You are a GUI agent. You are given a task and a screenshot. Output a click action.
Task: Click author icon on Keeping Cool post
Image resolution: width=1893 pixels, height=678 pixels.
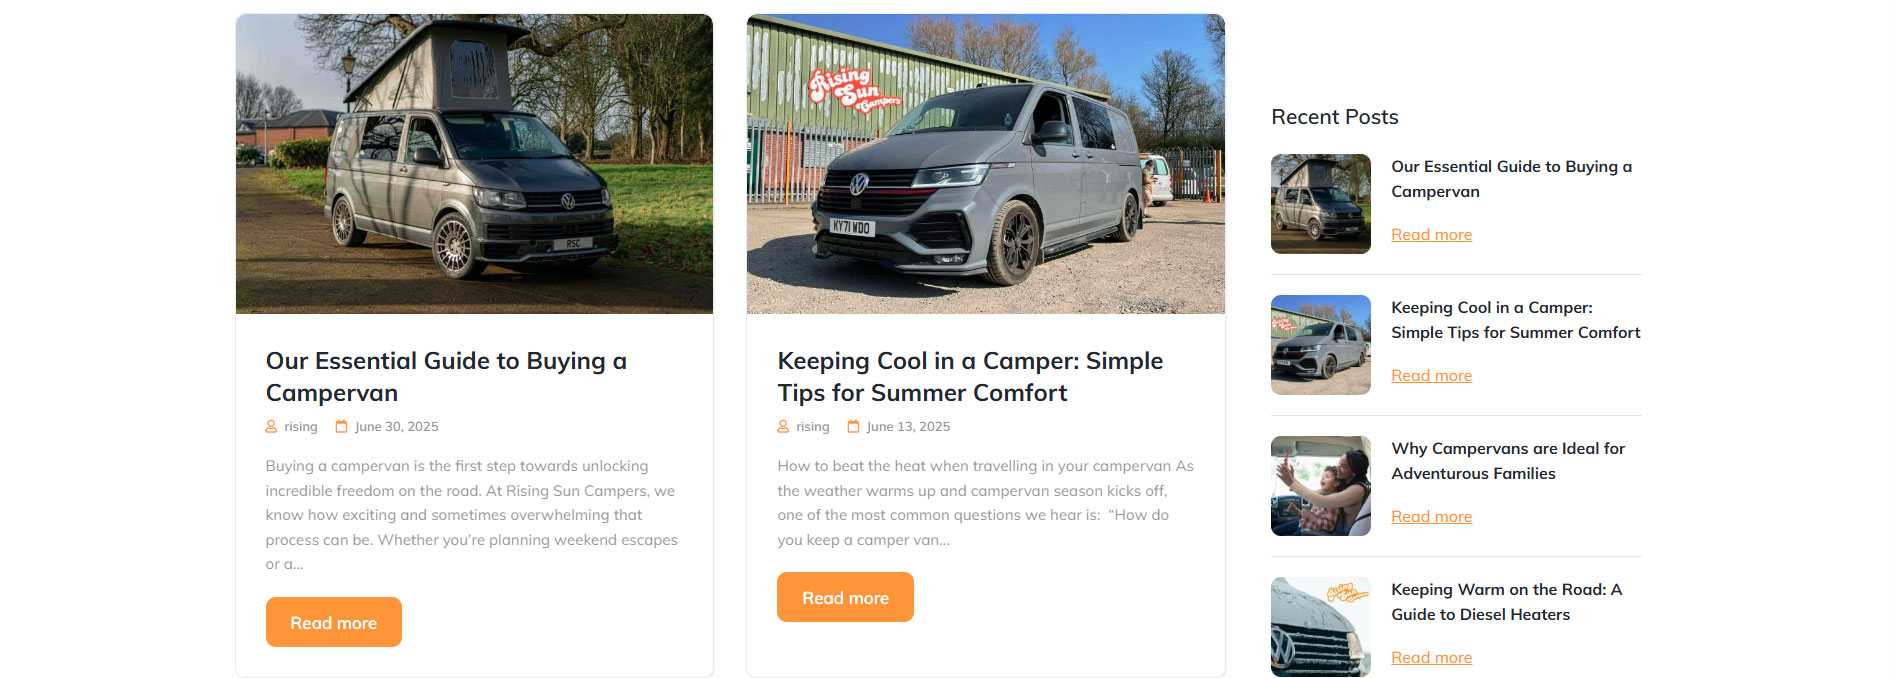783,426
